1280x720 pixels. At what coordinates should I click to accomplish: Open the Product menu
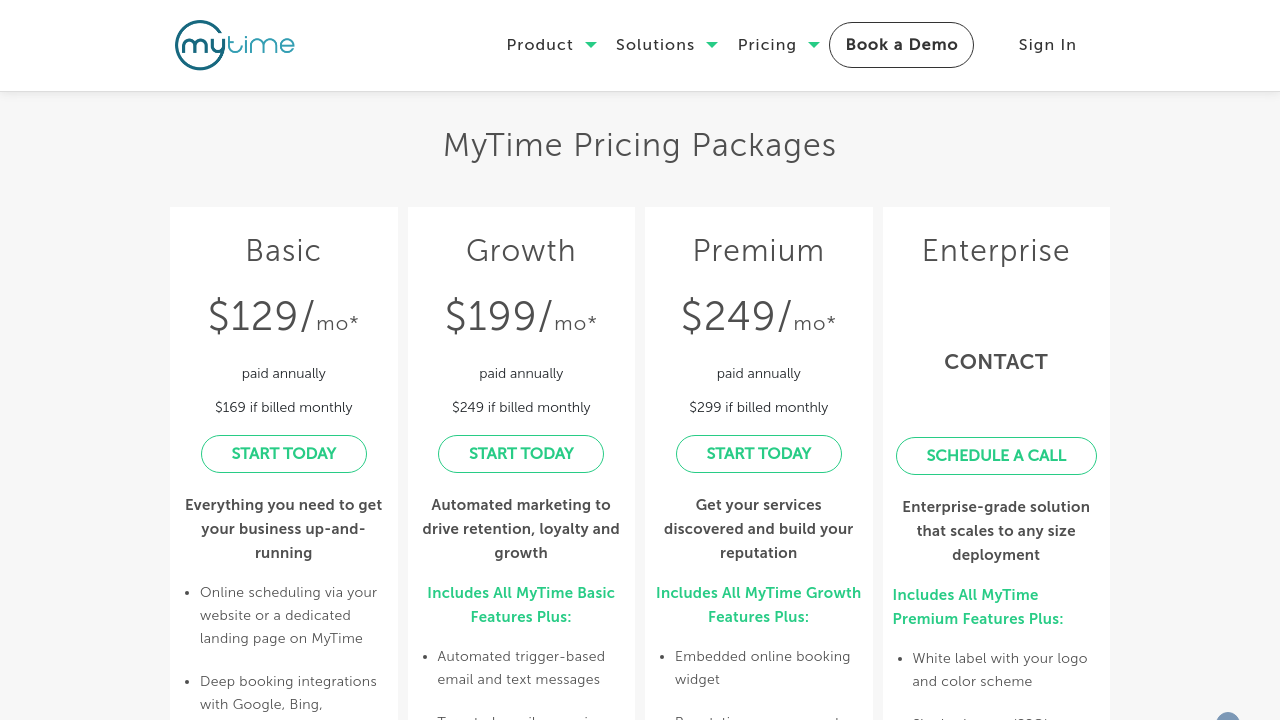[x=540, y=45]
